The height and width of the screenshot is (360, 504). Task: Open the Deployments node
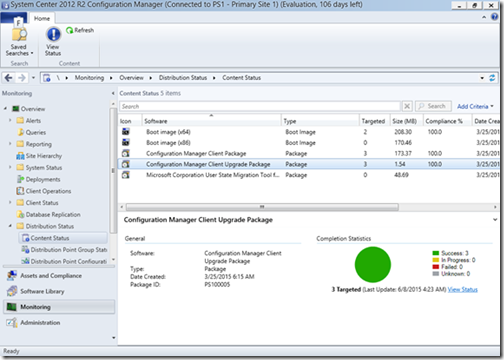click(x=39, y=179)
